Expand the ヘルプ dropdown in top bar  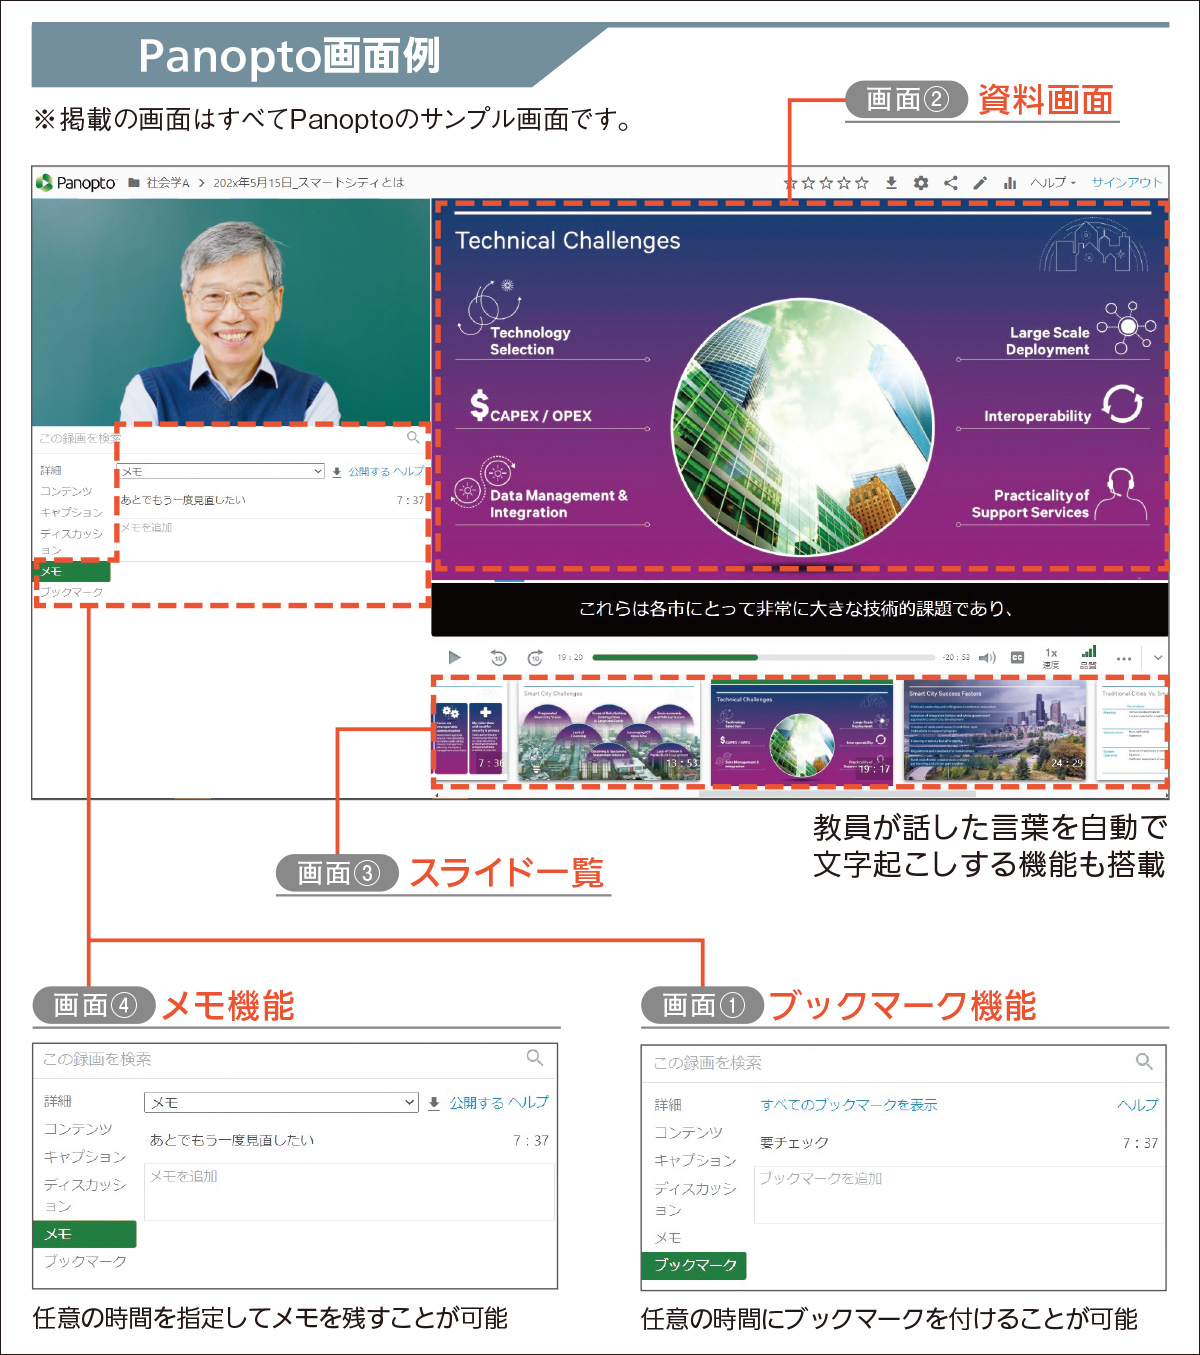point(1053,183)
